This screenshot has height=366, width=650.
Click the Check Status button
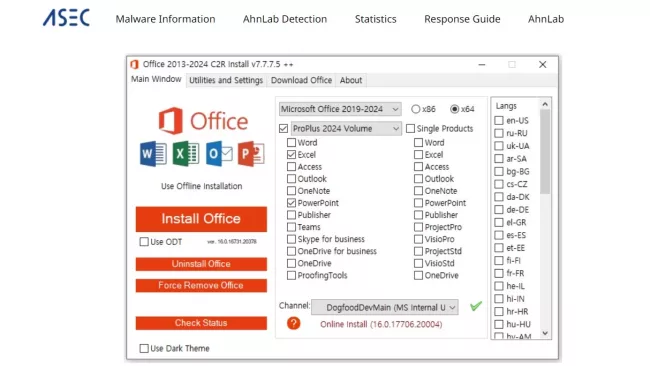pyautogui.click(x=201, y=323)
